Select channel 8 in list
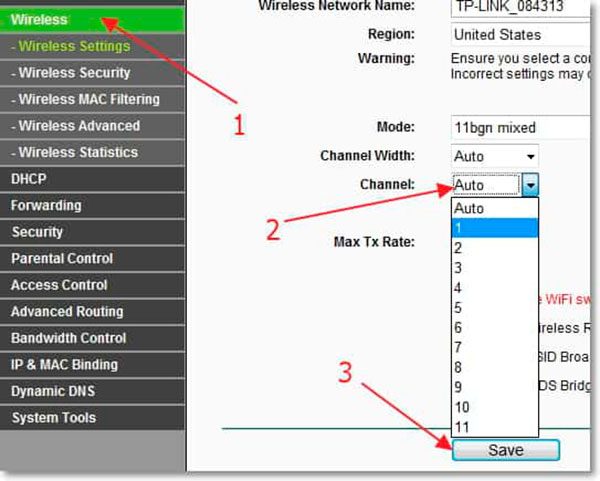This screenshot has height=481, width=600. pos(495,367)
